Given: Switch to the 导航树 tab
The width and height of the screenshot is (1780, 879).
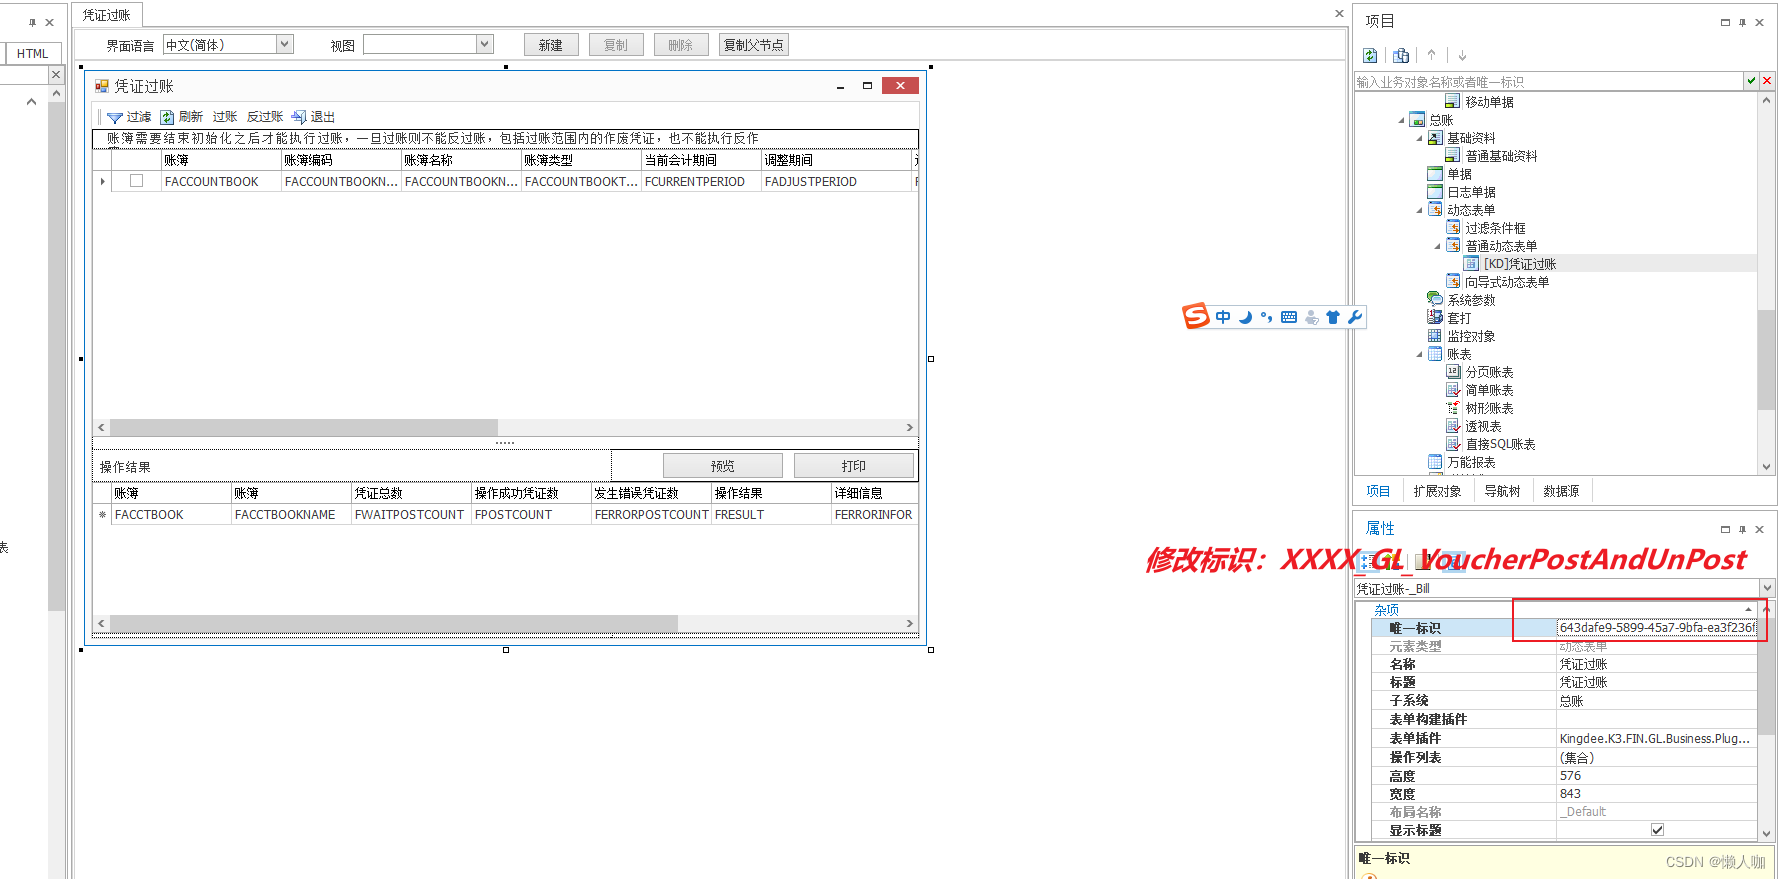Looking at the screenshot, I should (x=1502, y=491).
